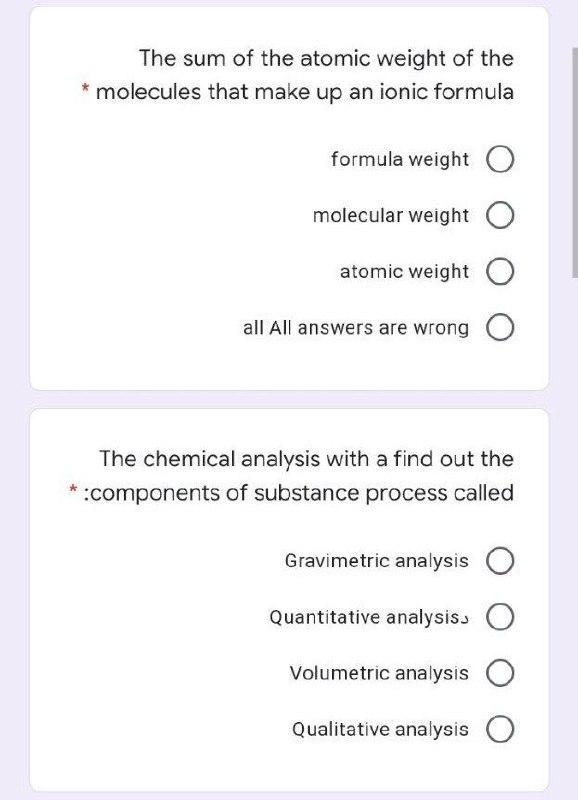Choose the all All answers are wrong option
578x800 pixels.
click(x=500, y=326)
